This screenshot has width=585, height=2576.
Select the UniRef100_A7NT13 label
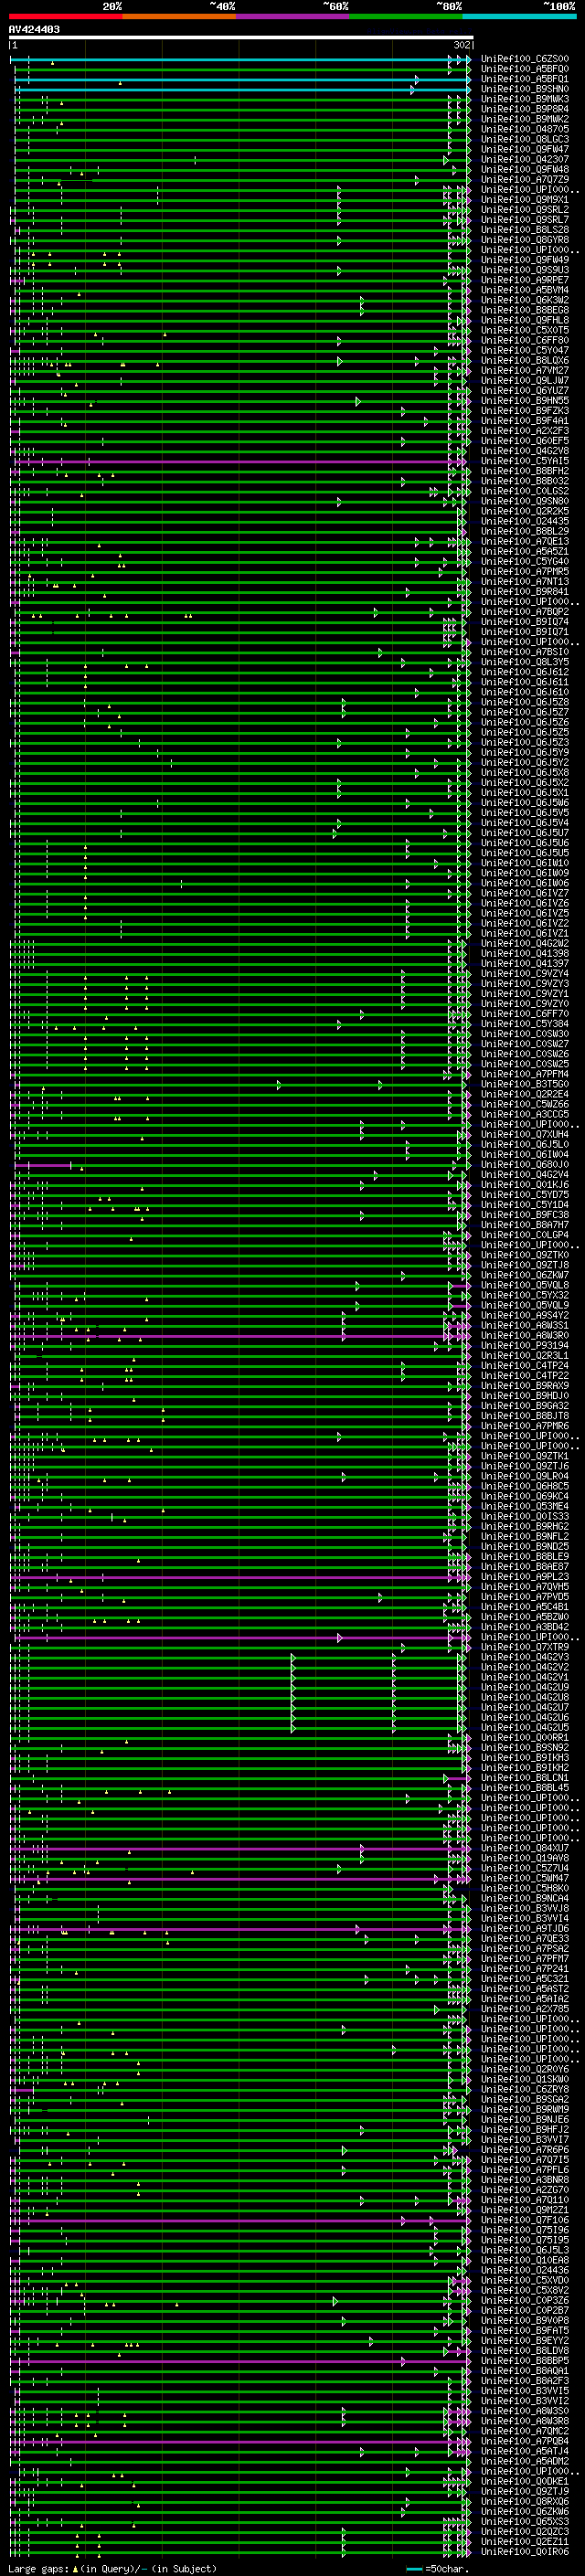(x=525, y=582)
